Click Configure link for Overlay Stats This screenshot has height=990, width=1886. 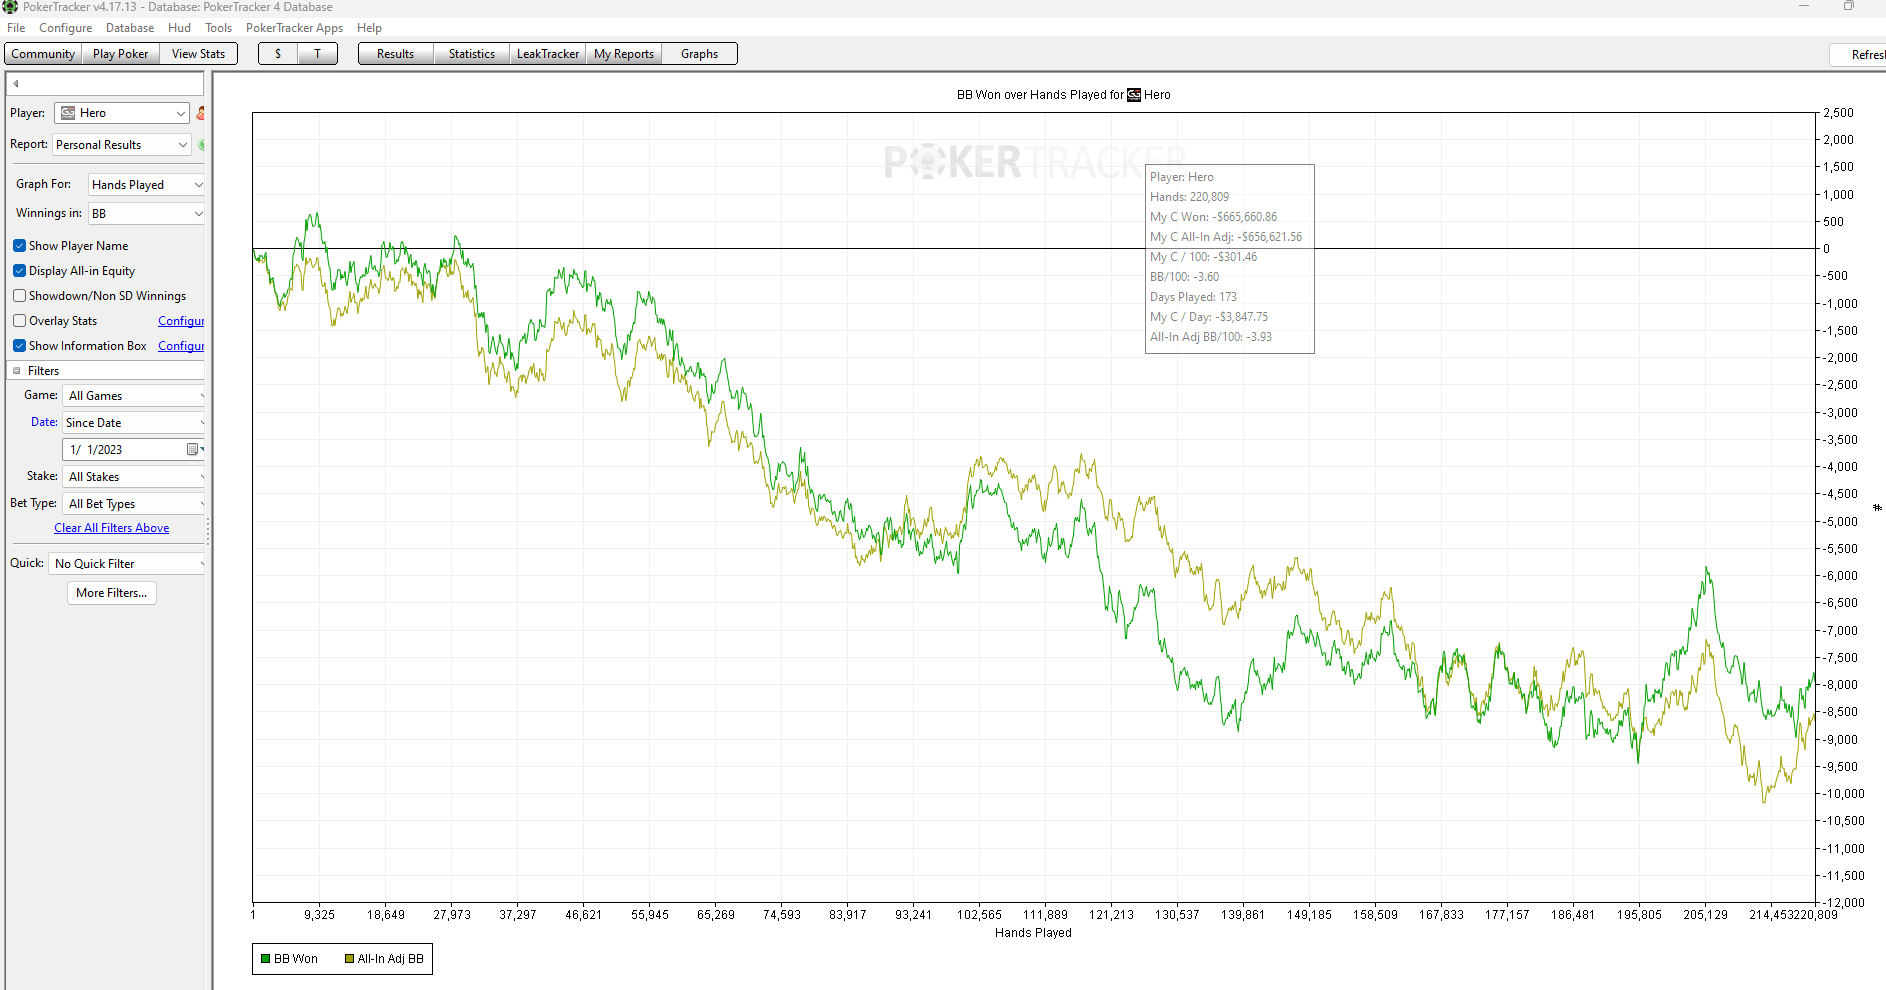(x=181, y=321)
